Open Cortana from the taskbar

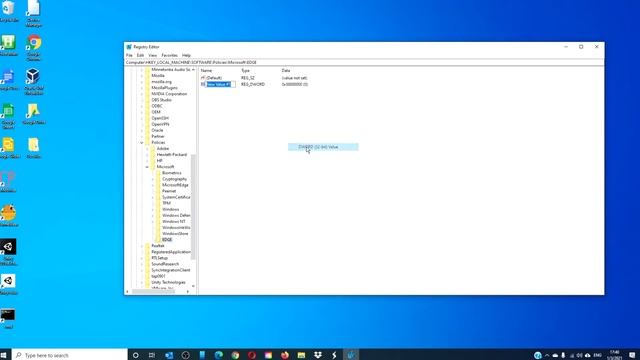[x=136, y=355]
